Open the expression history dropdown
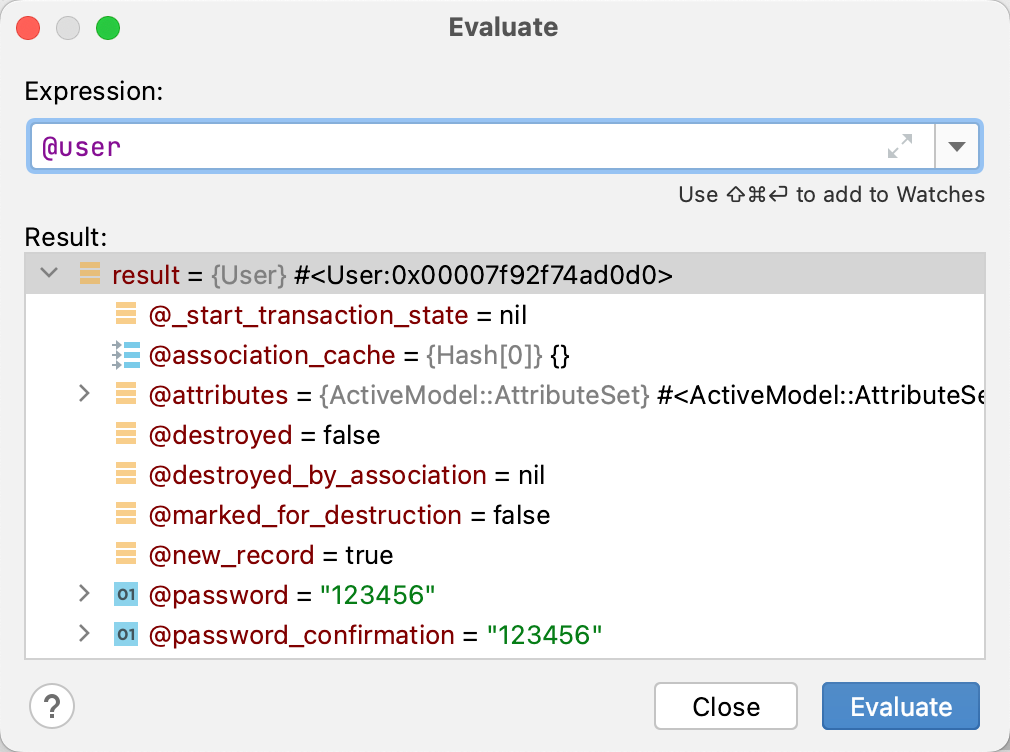Viewport: 1010px width, 752px height. (957, 146)
